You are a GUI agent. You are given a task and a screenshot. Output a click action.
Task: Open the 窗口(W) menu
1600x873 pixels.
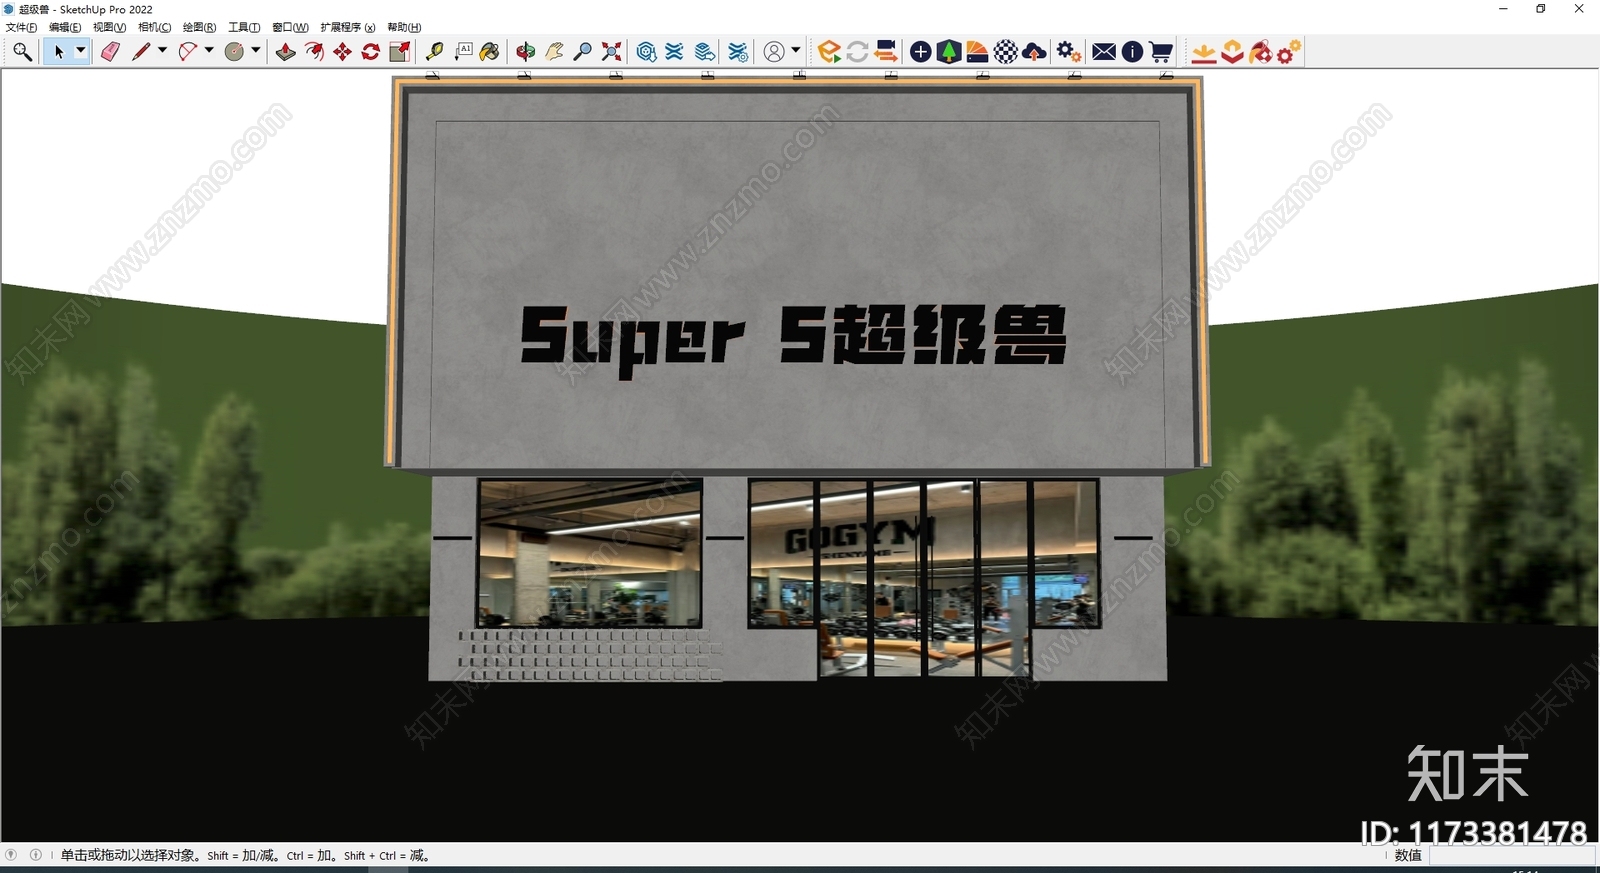[x=290, y=27]
